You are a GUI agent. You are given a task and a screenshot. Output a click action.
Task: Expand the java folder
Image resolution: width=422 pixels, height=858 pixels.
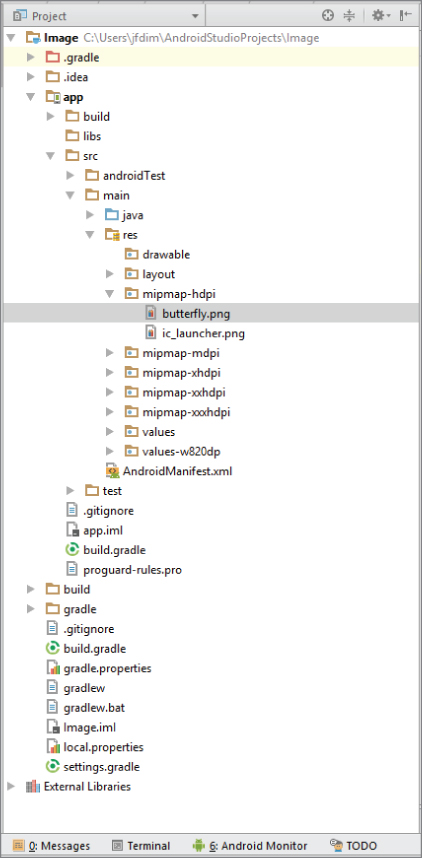(x=90, y=215)
